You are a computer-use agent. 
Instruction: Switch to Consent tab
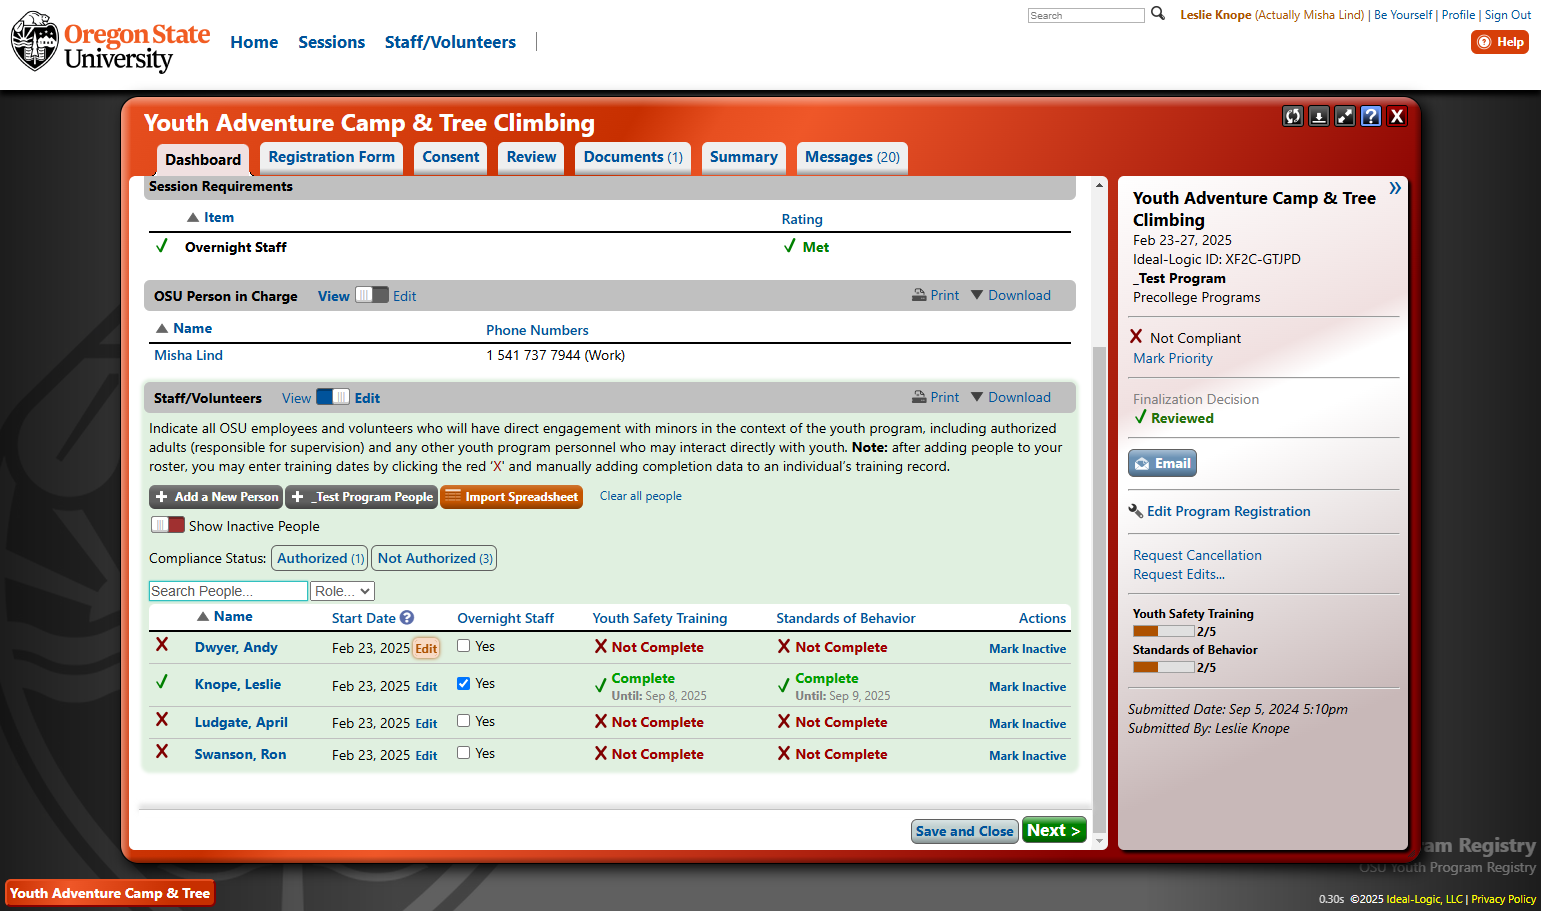point(451,157)
